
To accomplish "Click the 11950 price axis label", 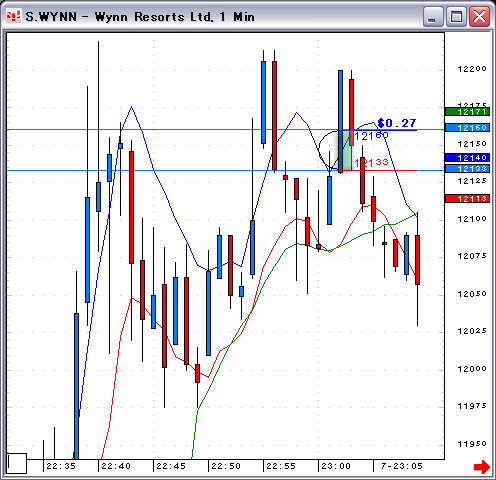I will [x=472, y=444].
